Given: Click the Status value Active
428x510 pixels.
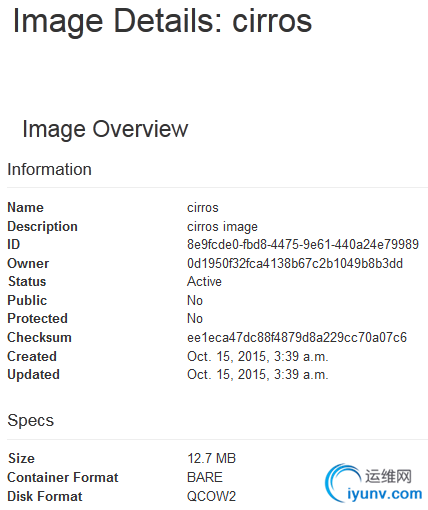Looking at the screenshot, I should coord(204,282).
